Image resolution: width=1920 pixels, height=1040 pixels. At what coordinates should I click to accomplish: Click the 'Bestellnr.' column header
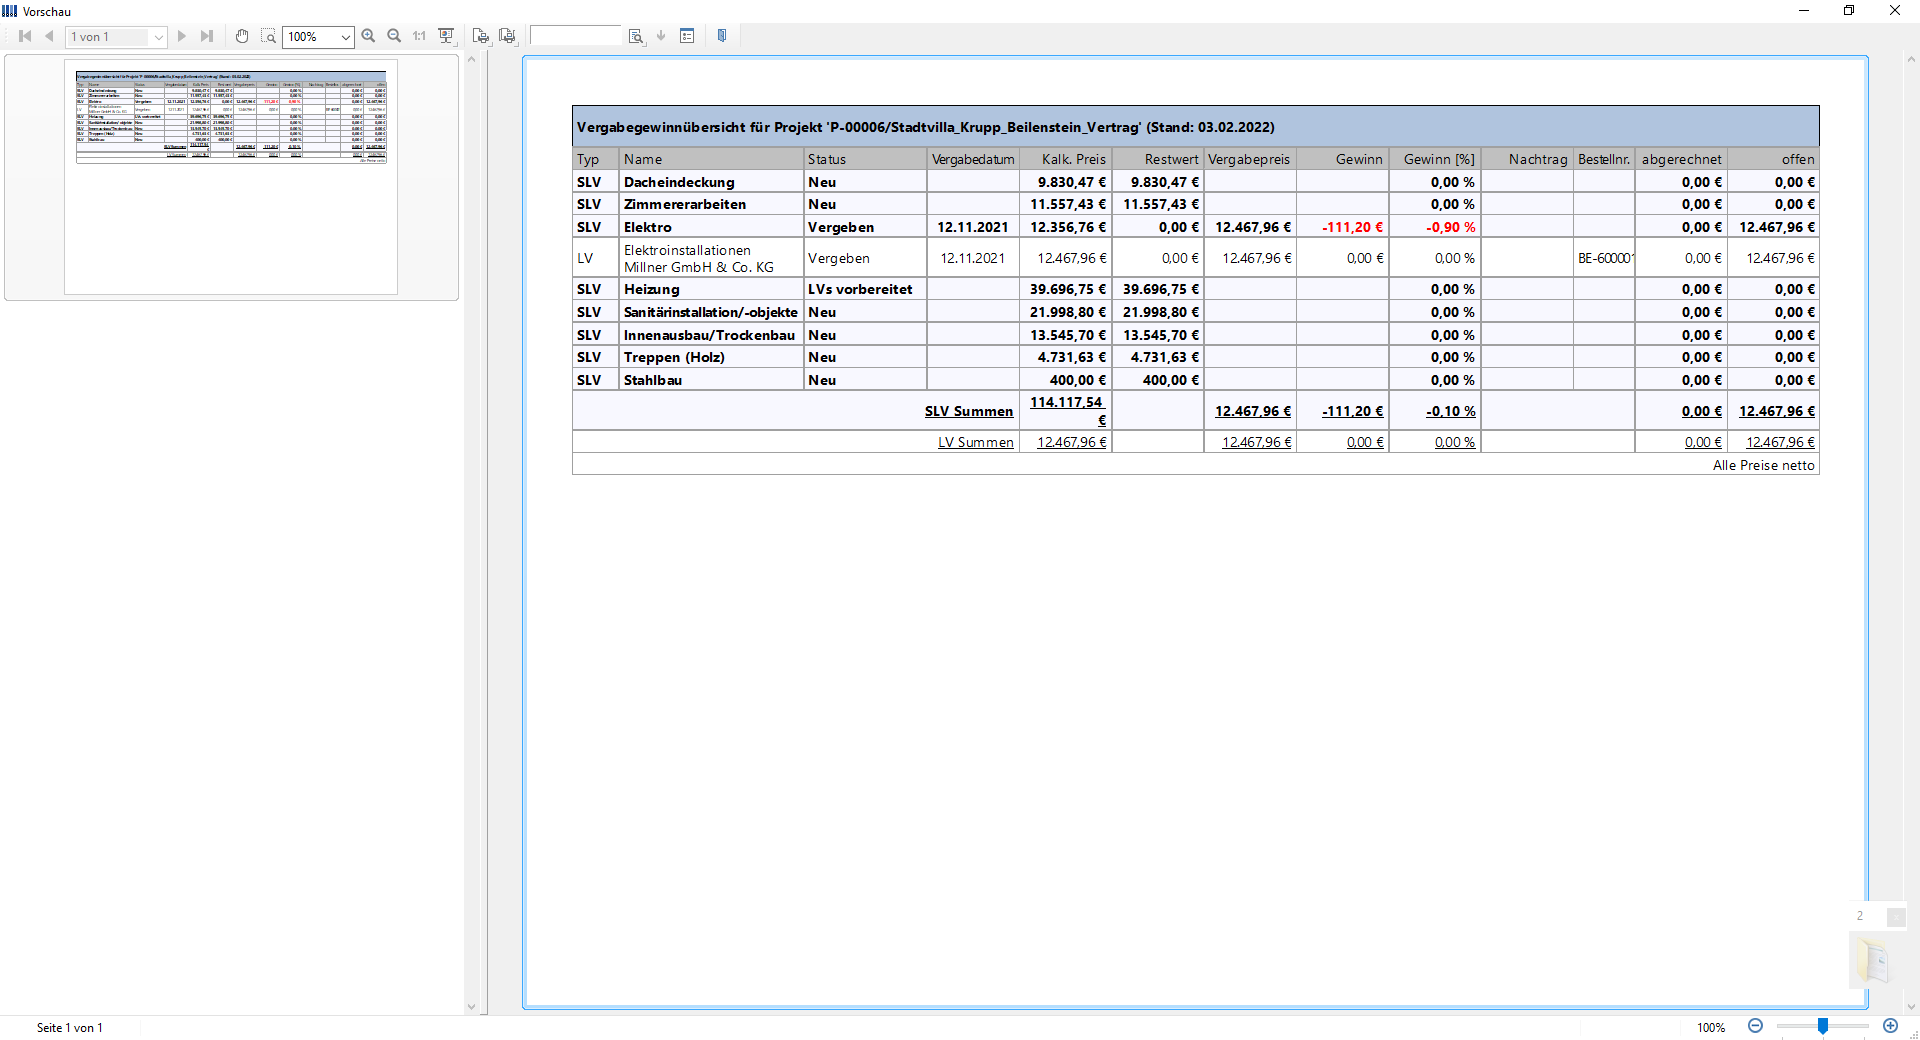1604,159
